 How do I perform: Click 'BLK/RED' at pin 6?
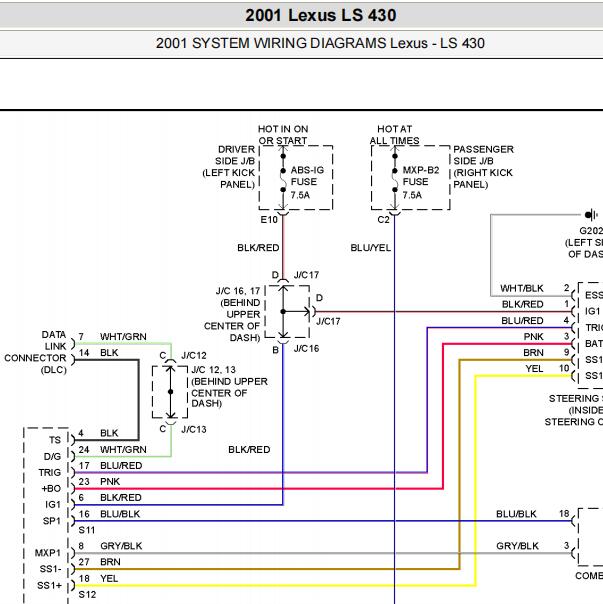(121, 498)
